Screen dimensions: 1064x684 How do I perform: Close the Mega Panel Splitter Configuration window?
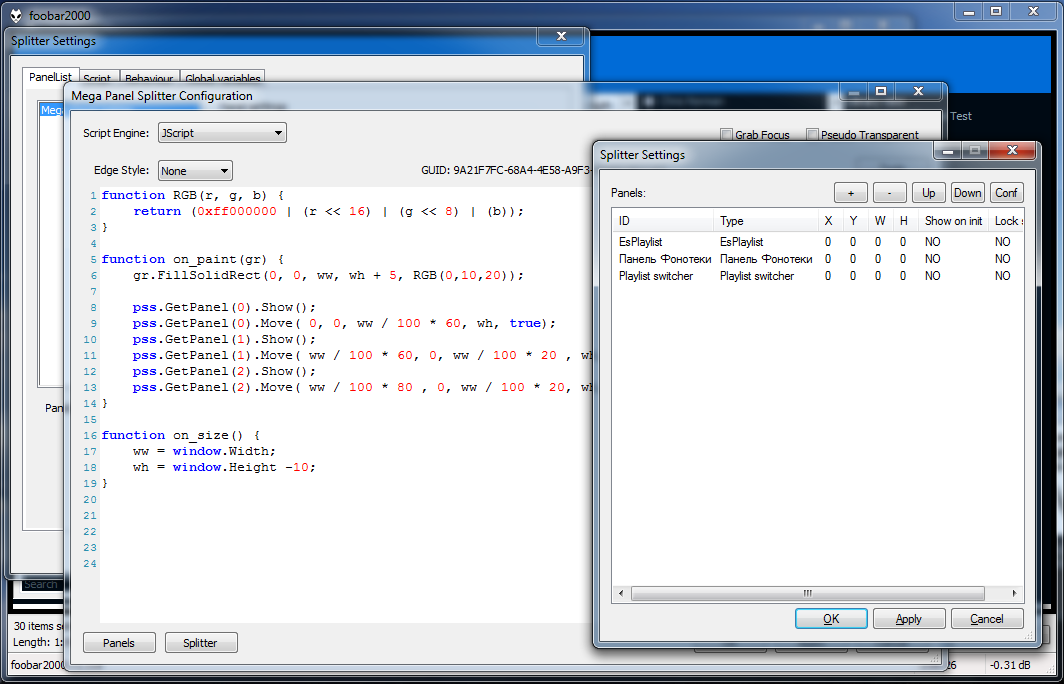pyautogui.click(x=918, y=91)
